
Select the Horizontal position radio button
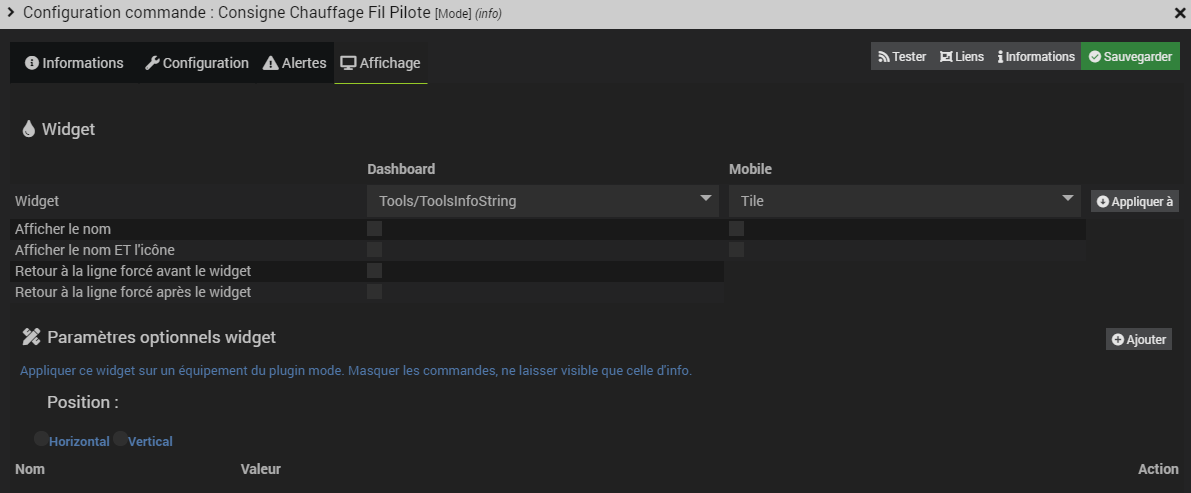pos(41,439)
